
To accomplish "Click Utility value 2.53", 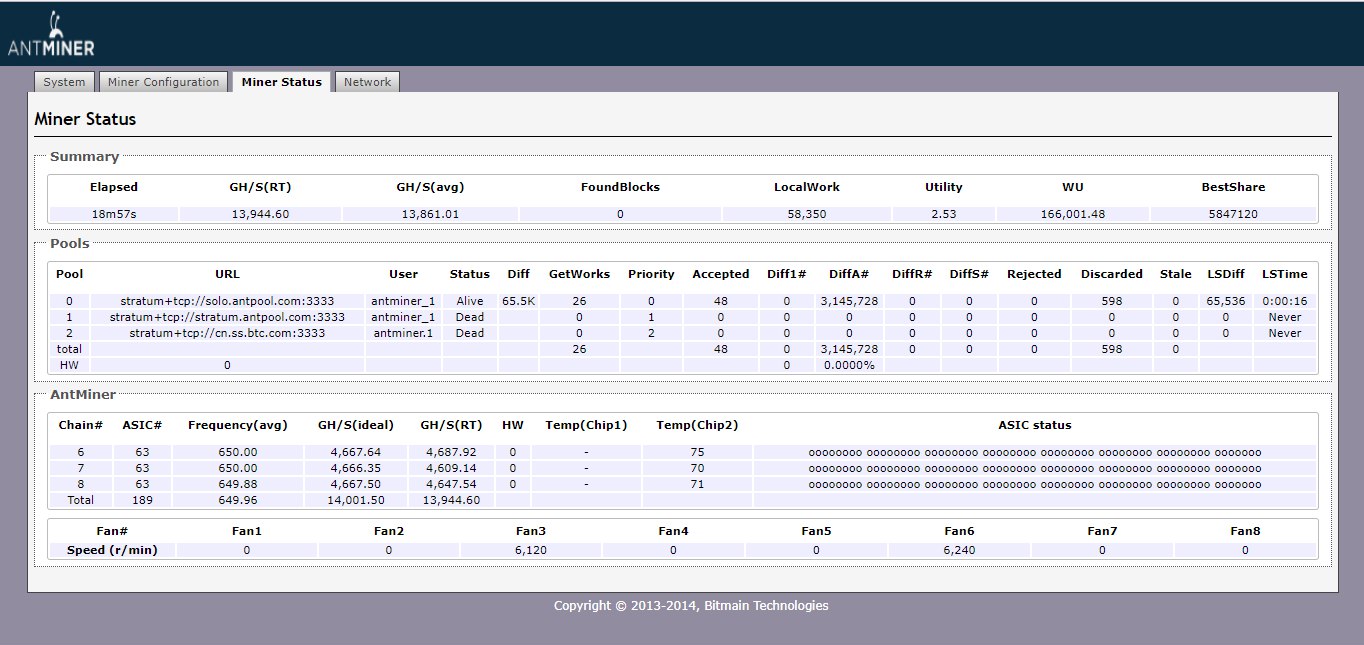I will pos(943,214).
